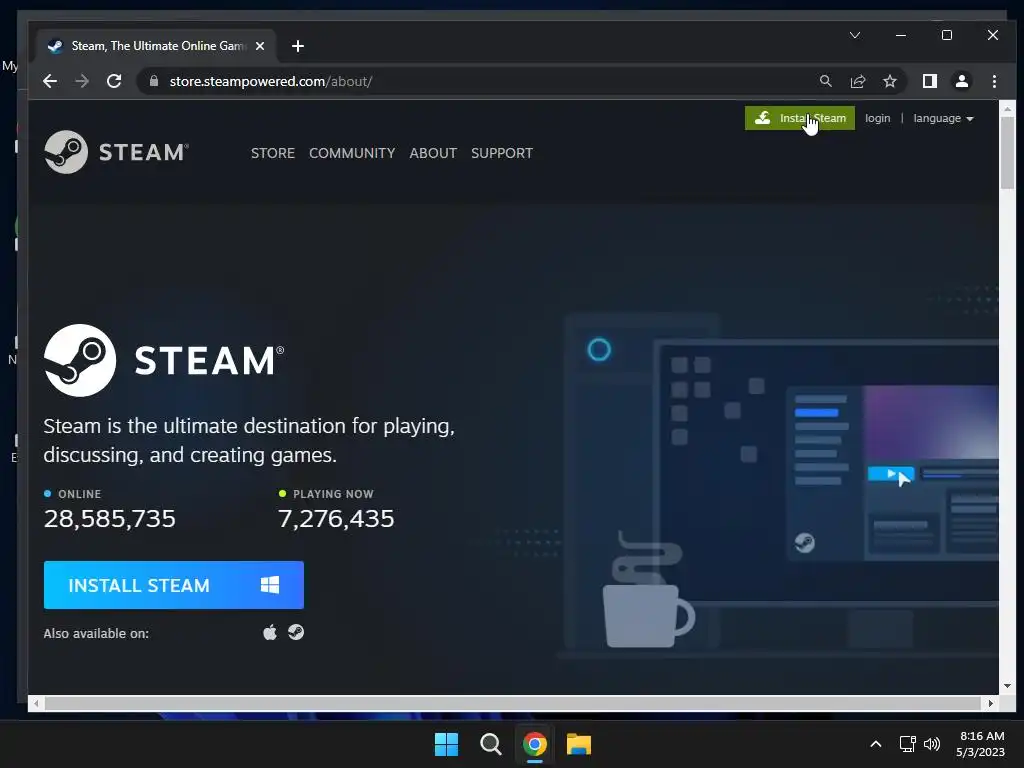Open the zoom magnifier in address bar
The width and height of the screenshot is (1024, 768).
point(825,81)
